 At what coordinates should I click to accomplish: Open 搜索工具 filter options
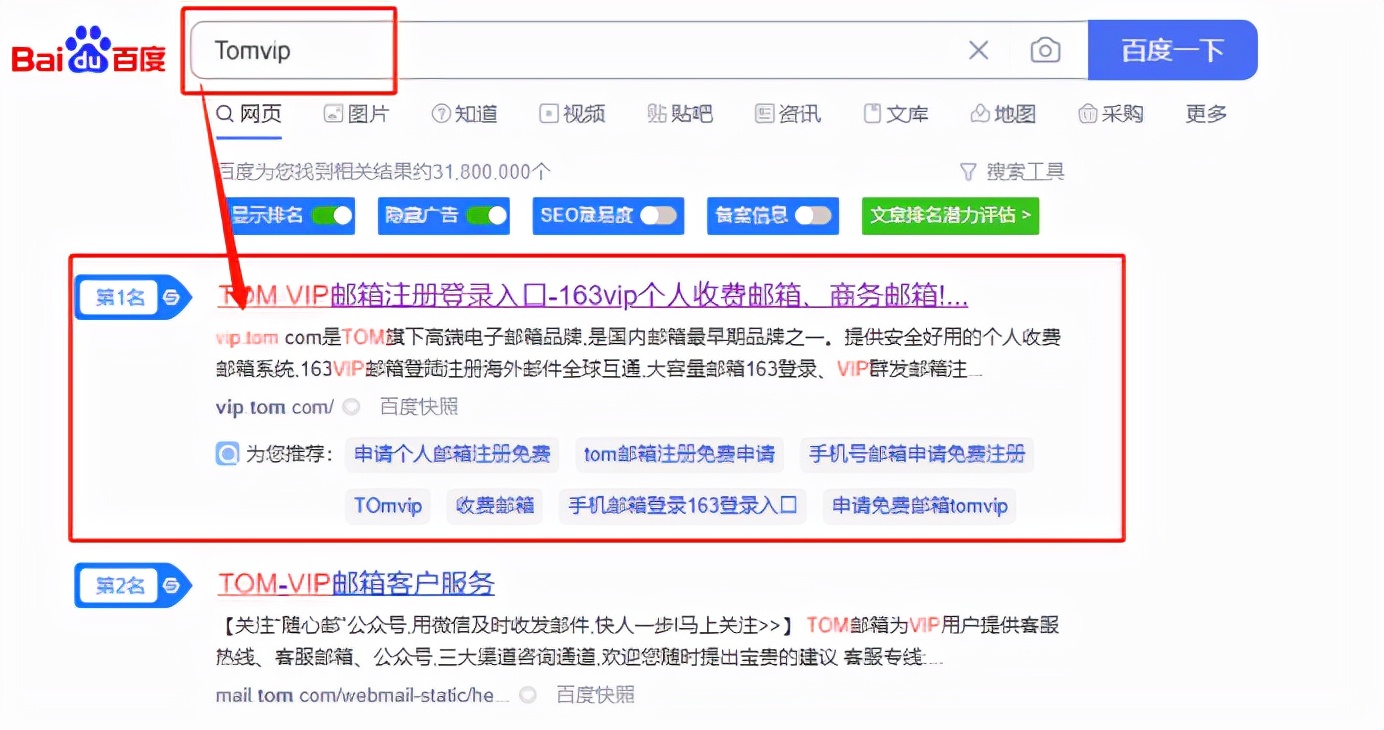pos(1012,171)
